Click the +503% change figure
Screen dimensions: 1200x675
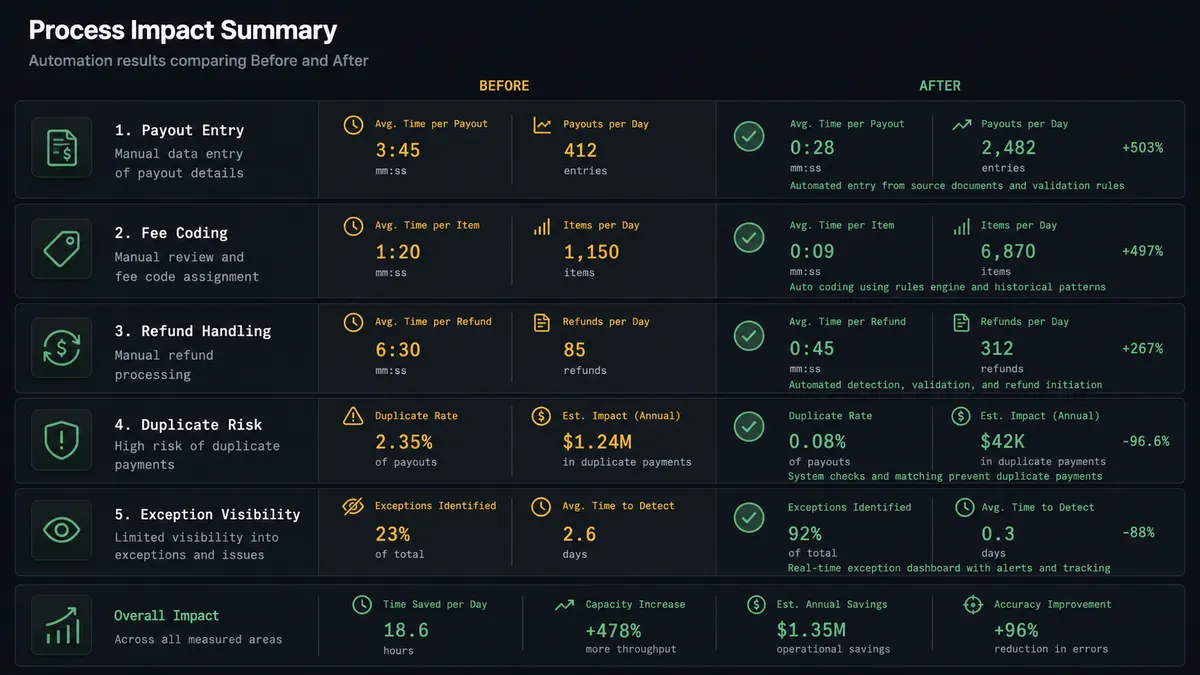point(1142,148)
